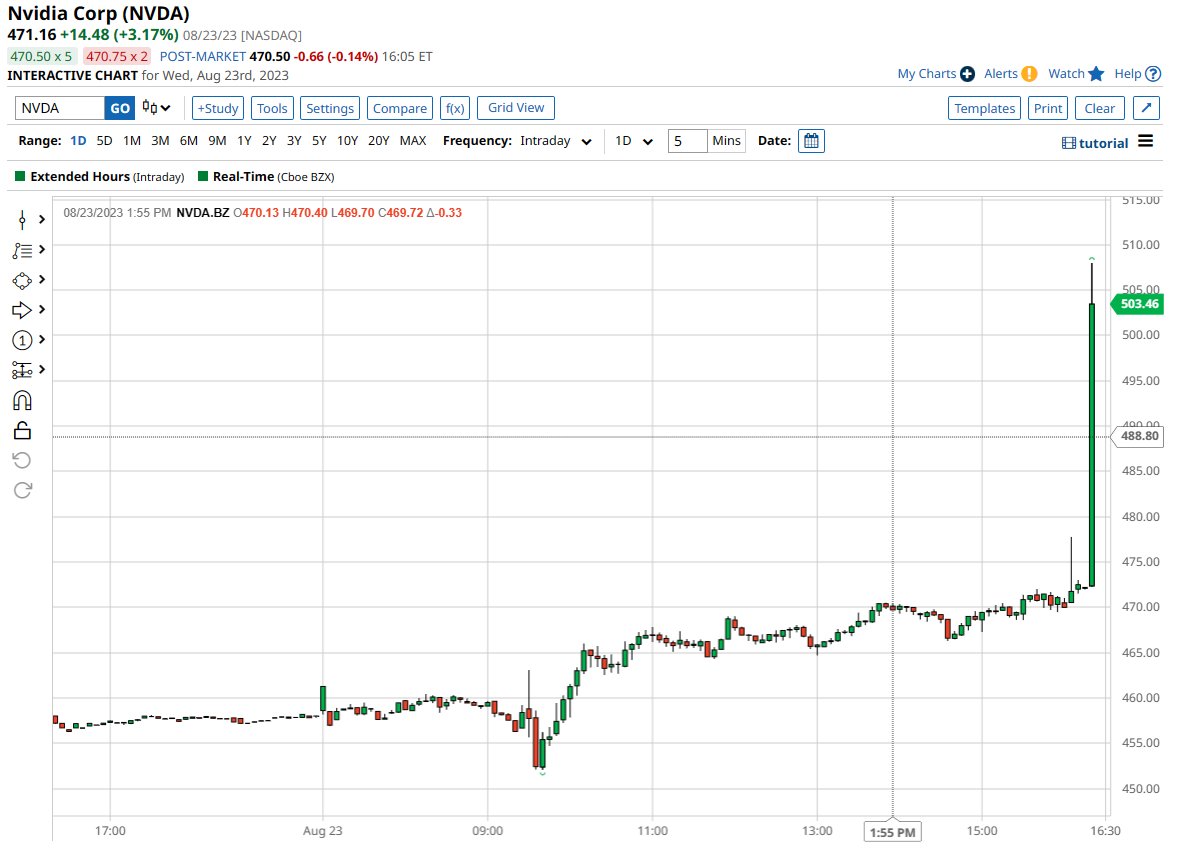1190x852 pixels.
Task: Select the crosshair cursor tool icon
Action: coord(22,220)
